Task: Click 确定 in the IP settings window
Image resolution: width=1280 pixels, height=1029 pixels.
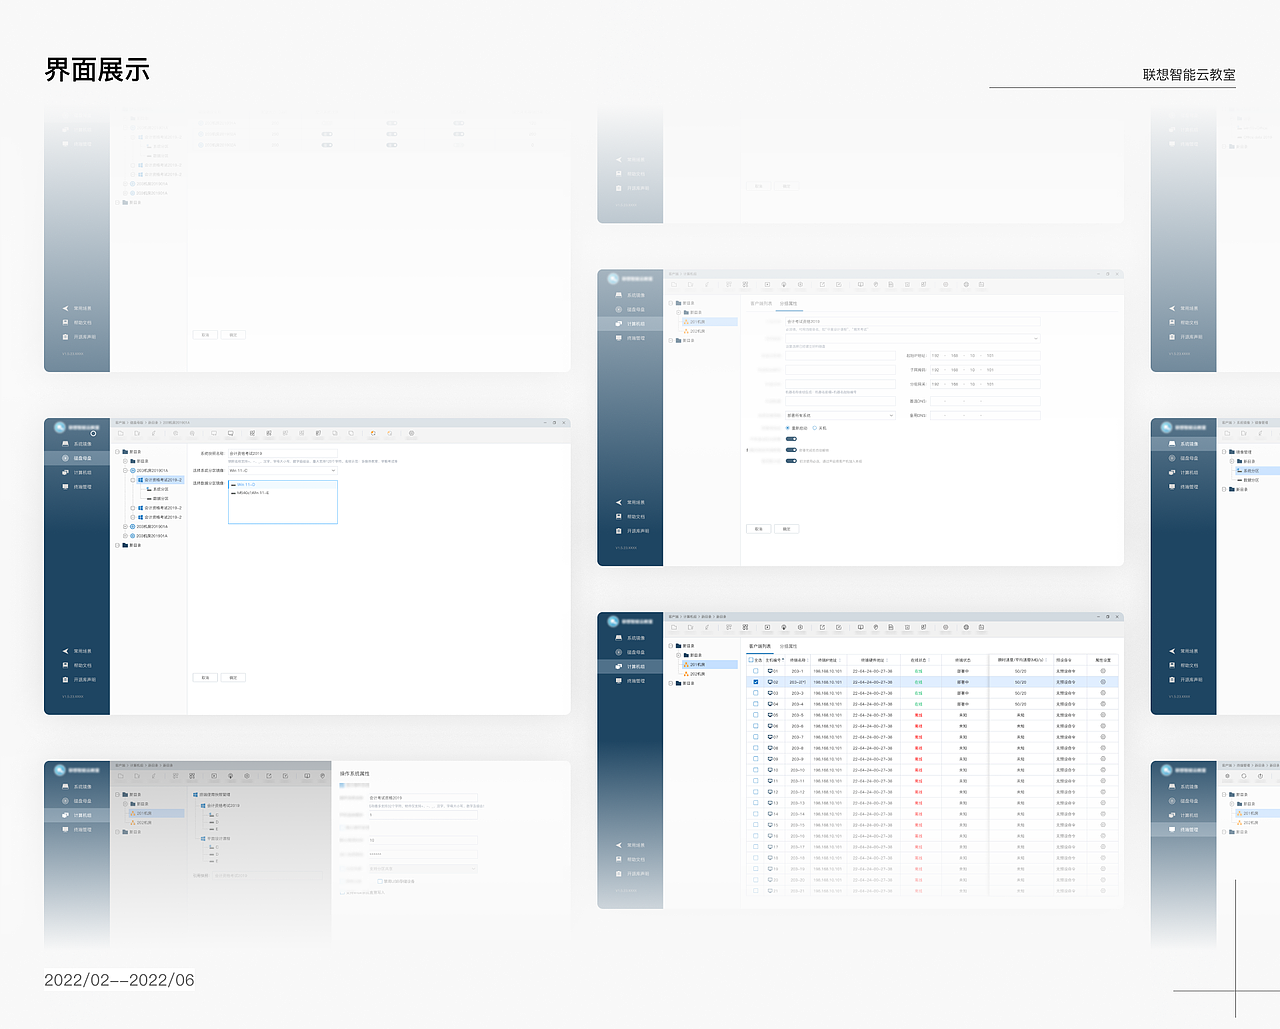Action: point(786,529)
